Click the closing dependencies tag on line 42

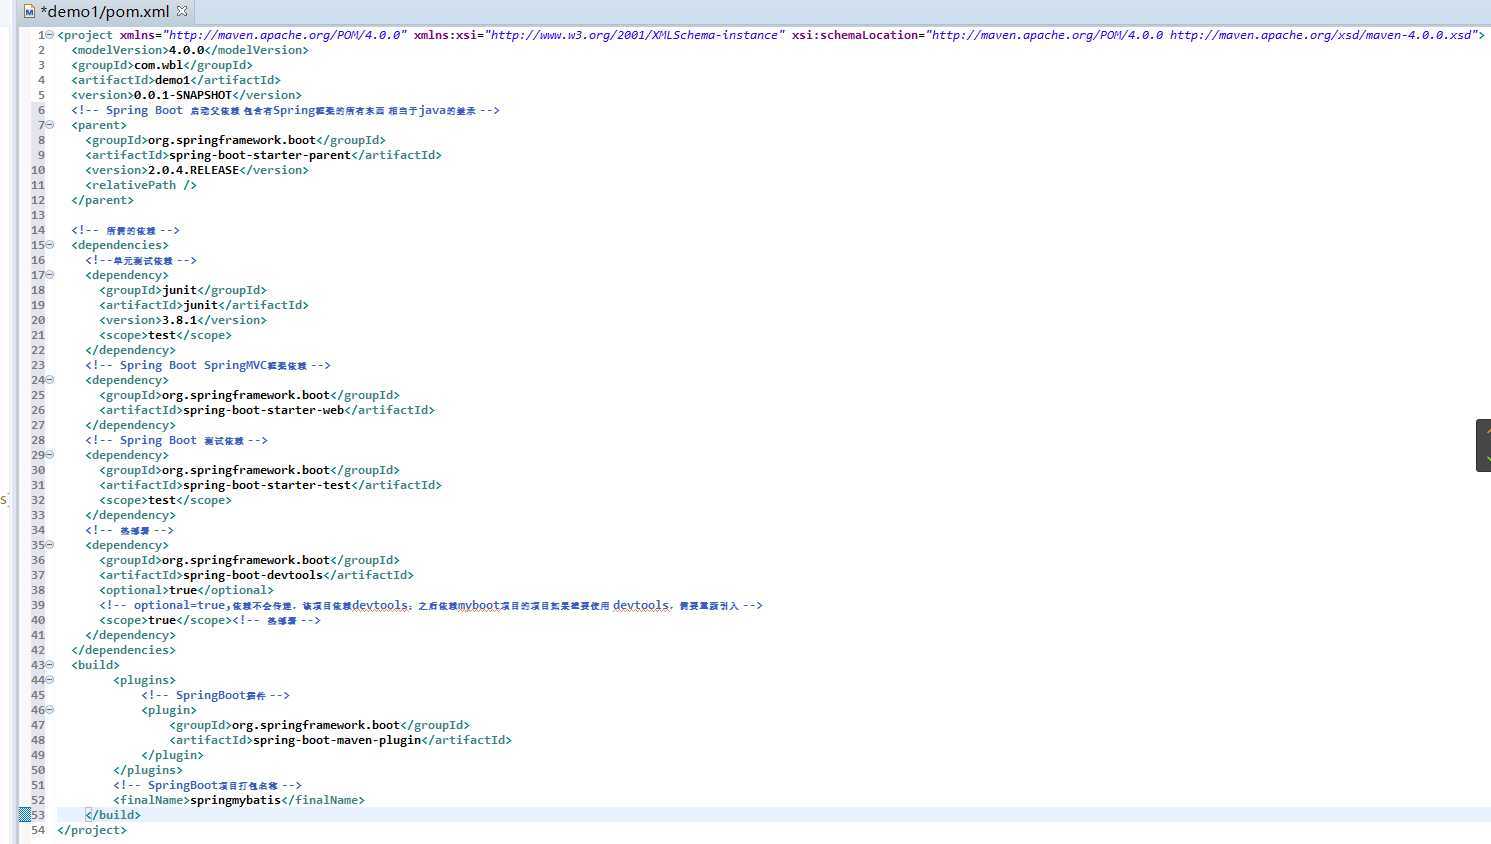[123, 650]
